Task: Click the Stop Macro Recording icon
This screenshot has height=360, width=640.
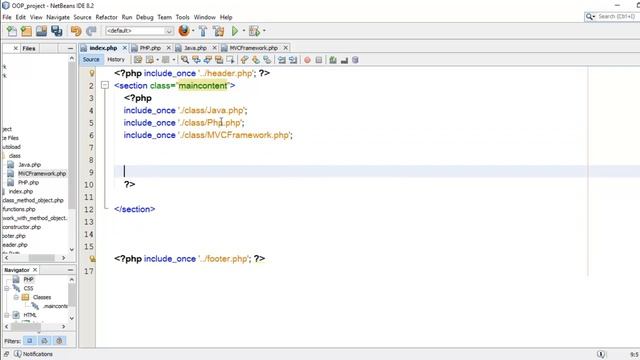Action: (x=319, y=60)
